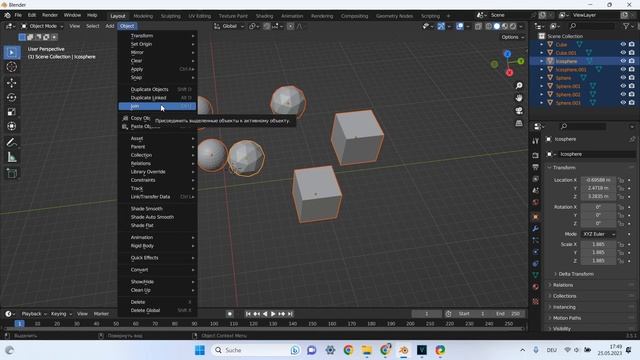Hide Cube in outliner viewport

[x=623, y=44]
